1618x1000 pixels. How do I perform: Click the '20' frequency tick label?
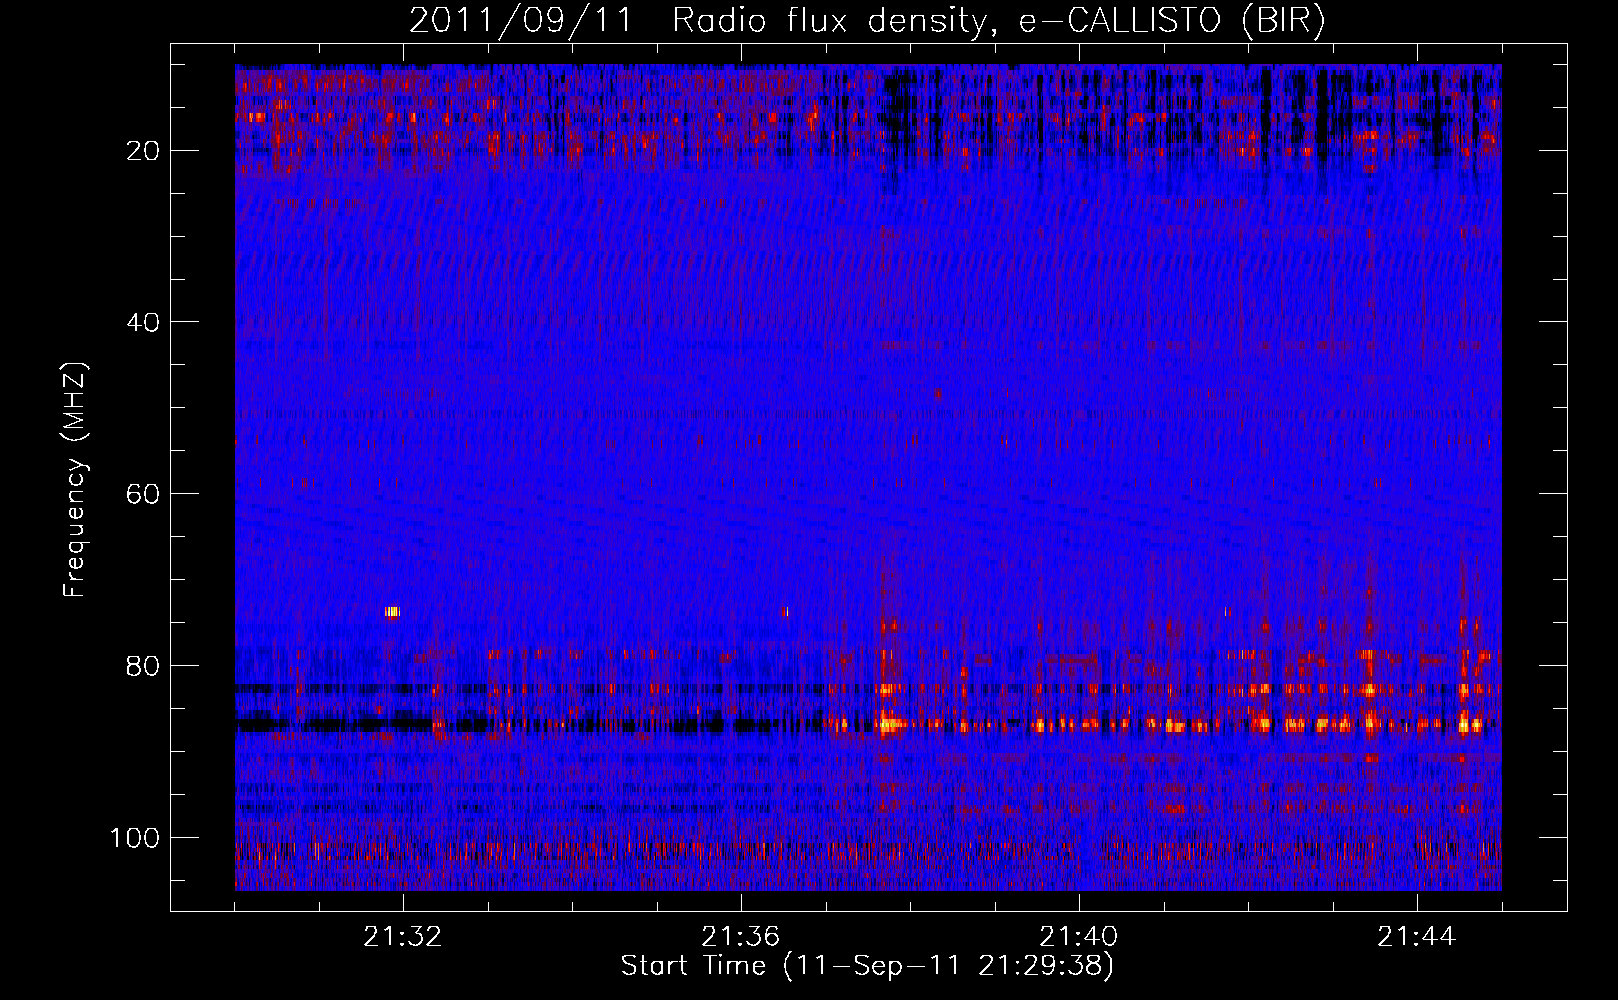coord(143,151)
